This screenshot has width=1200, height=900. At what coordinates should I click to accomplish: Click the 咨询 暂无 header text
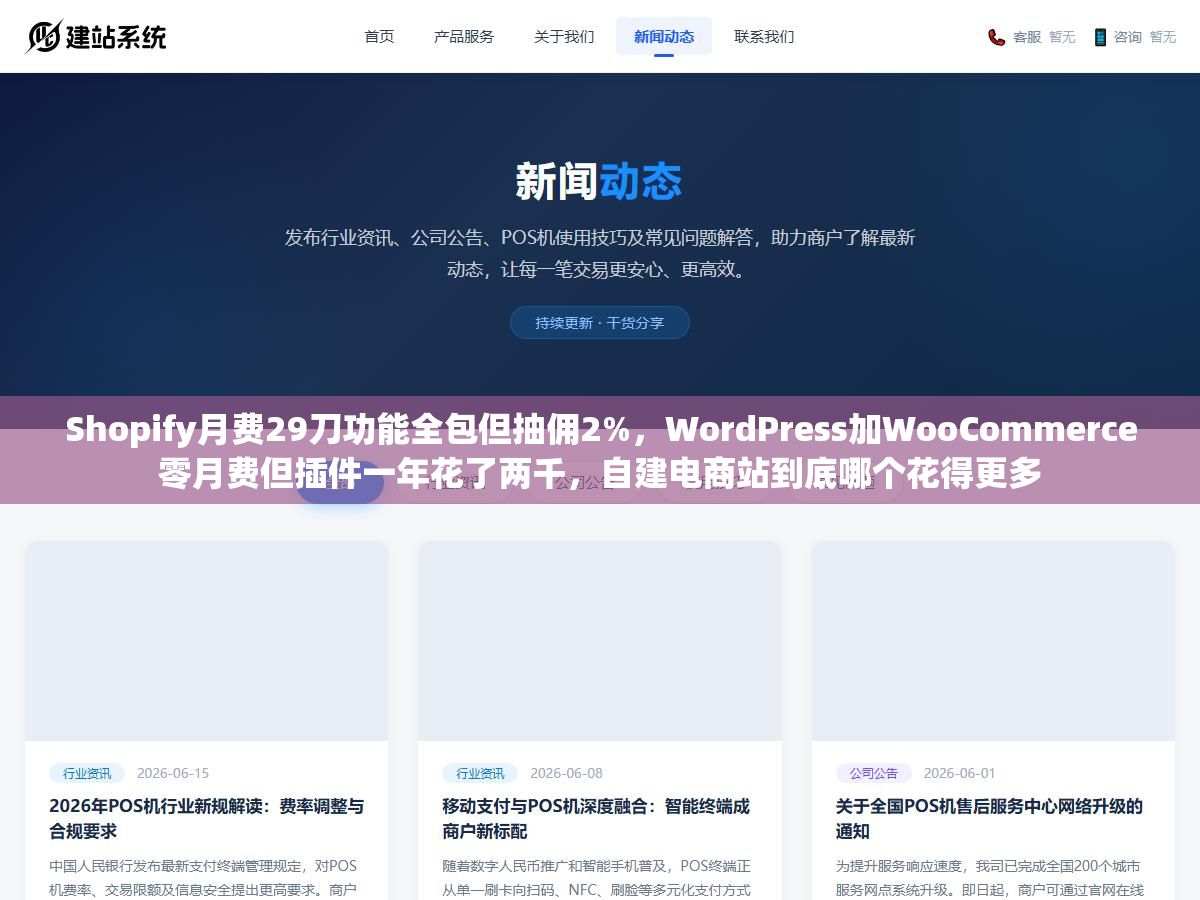1145,37
